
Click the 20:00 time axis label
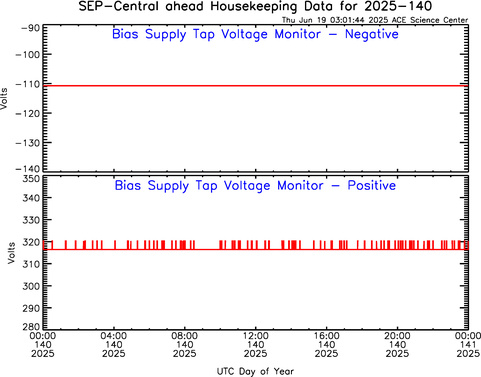397,336
